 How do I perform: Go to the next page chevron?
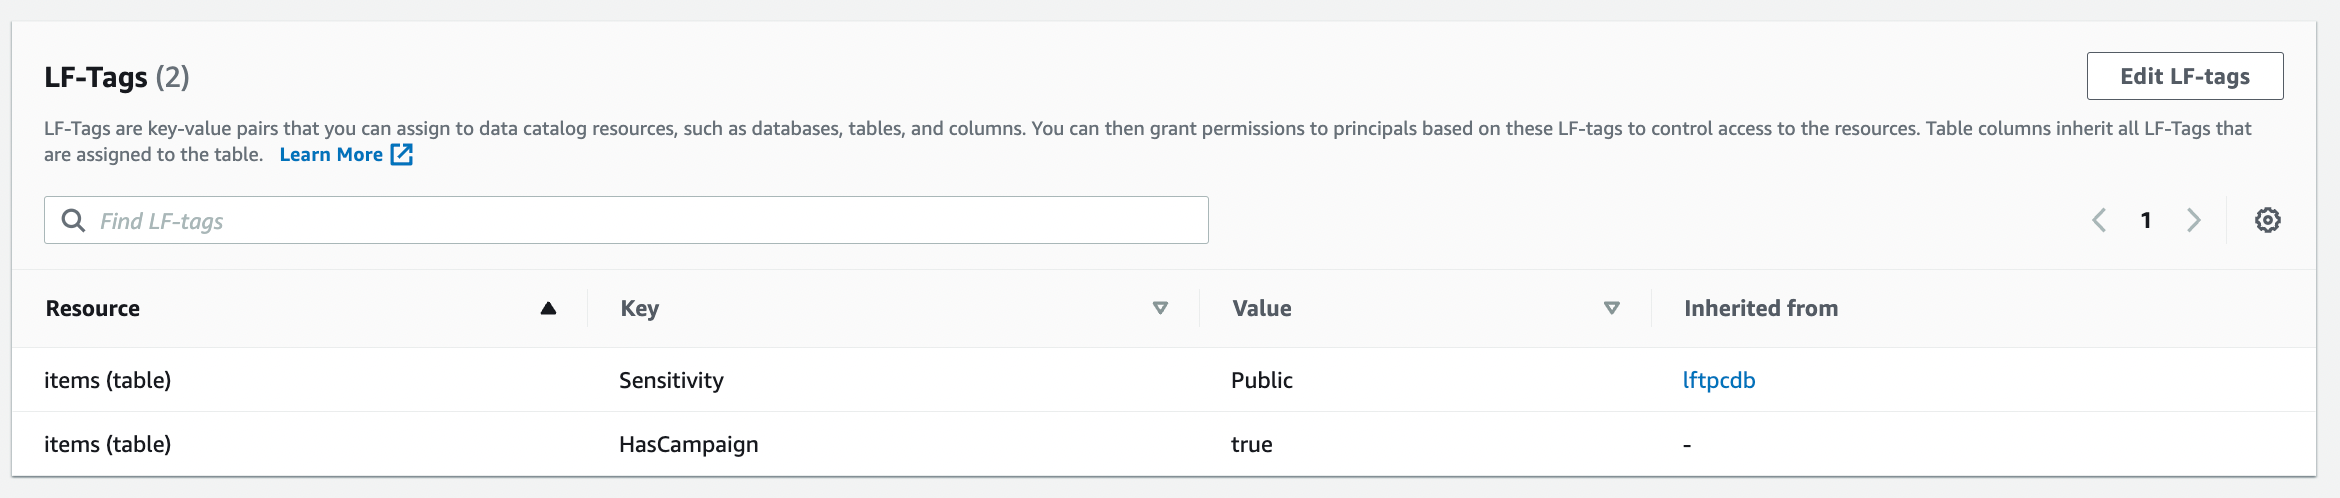tap(2193, 220)
